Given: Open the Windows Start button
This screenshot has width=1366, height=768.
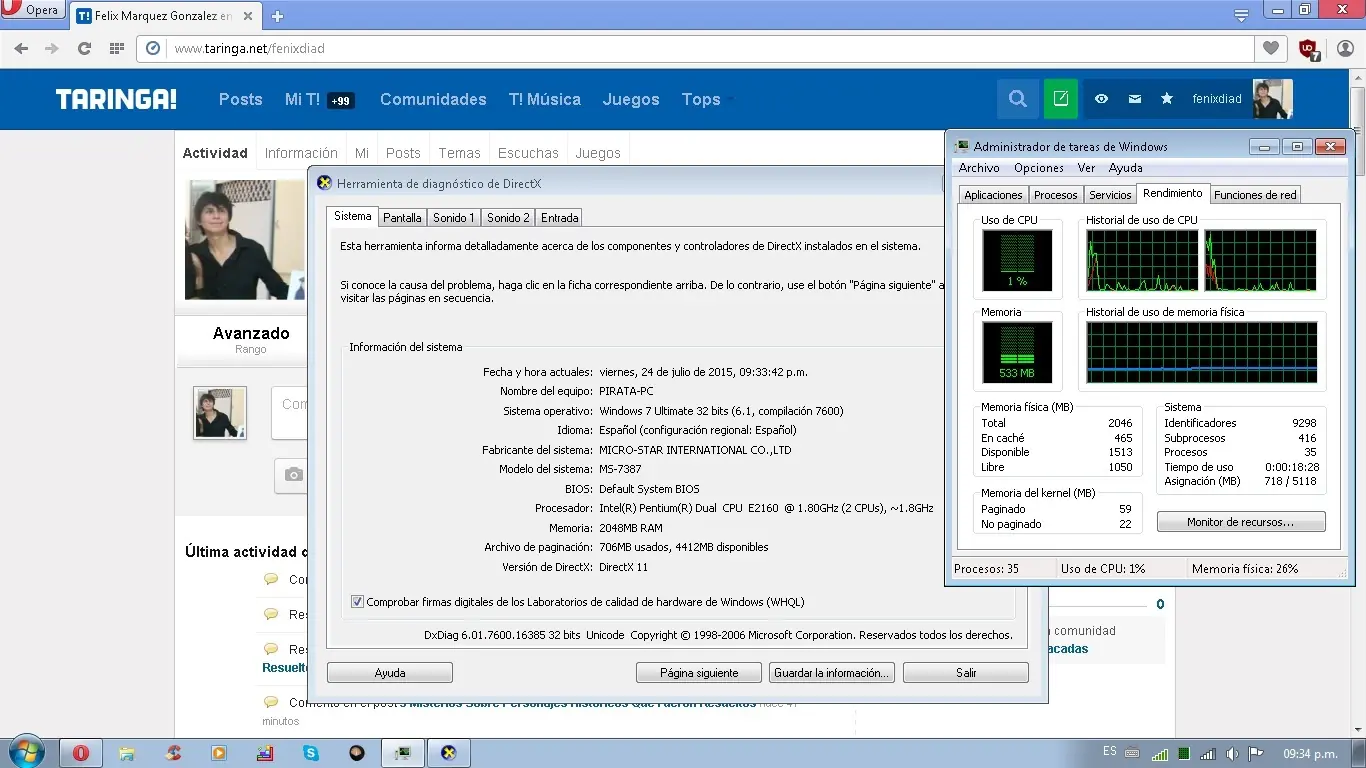Looking at the screenshot, I should (x=24, y=752).
